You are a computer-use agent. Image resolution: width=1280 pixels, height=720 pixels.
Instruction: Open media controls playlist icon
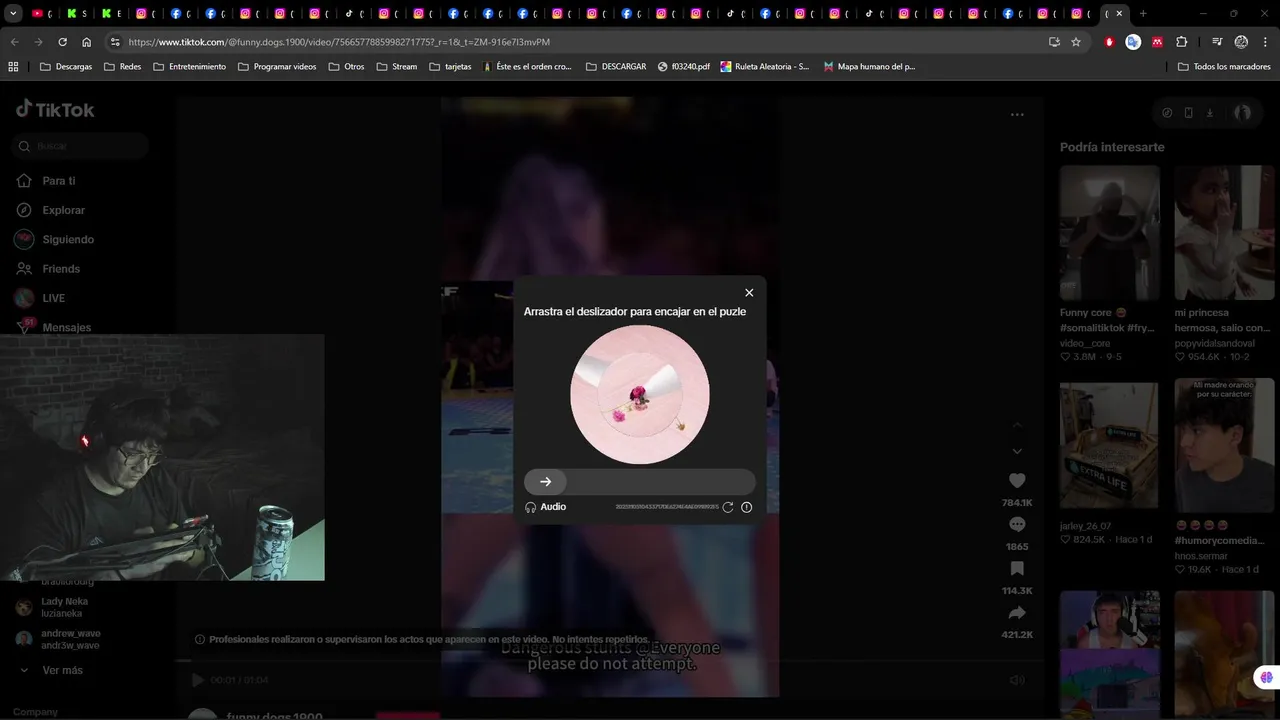click(x=1217, y=42)
